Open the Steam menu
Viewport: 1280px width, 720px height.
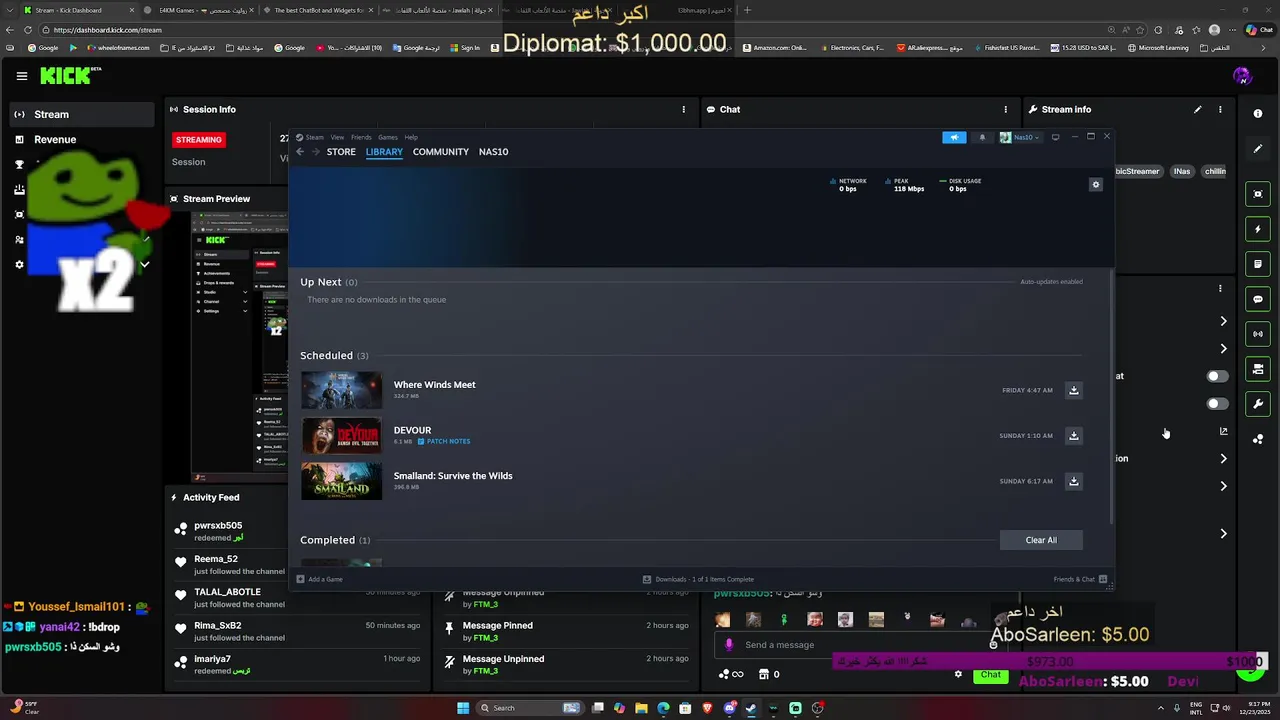pos(314,137)
